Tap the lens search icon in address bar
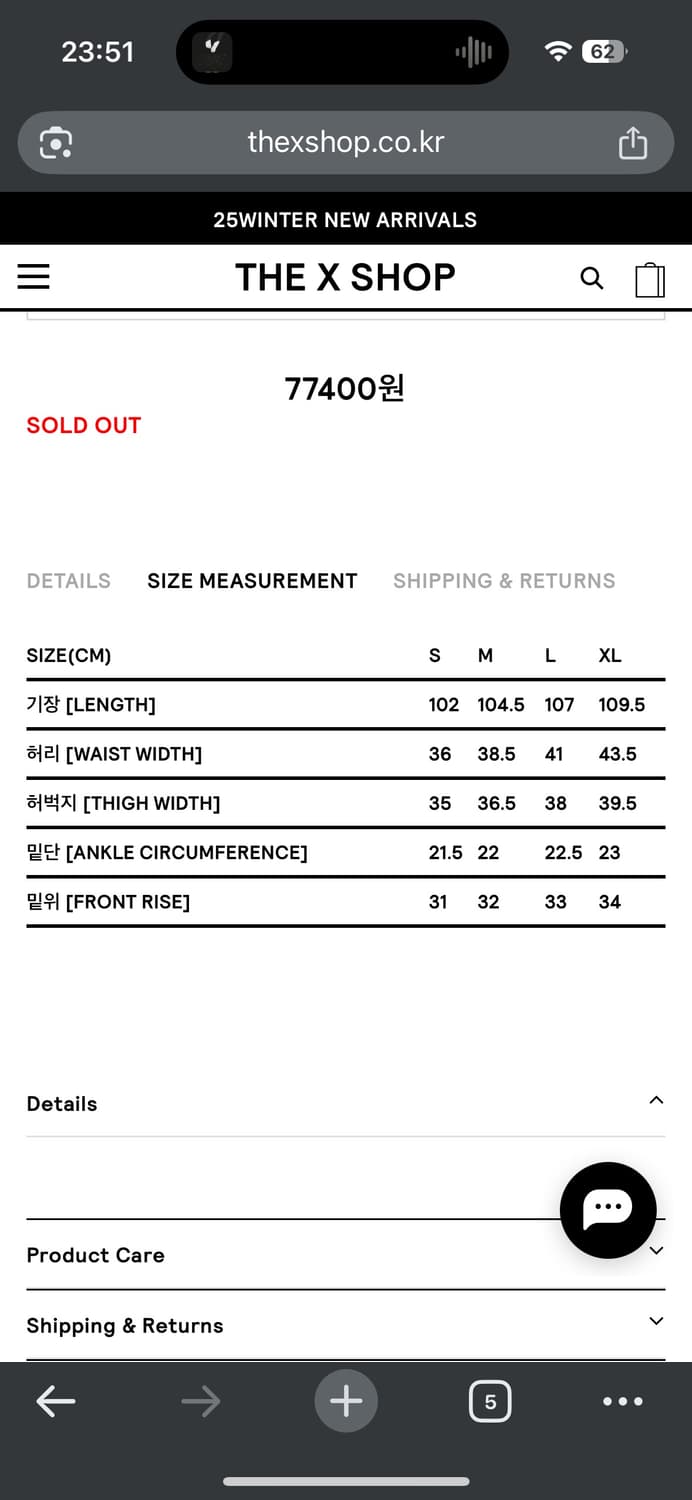Viewport: 692px width, 1500px height. 56,143
